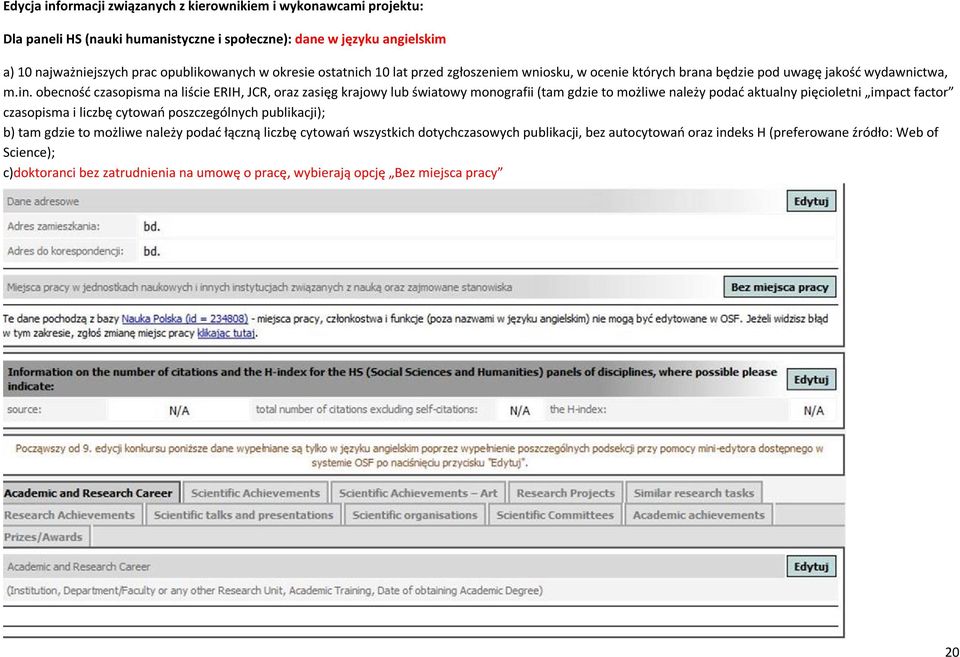The height and width of the screenshot is (657, 960).
Task: Click the 'Dane adresowe' header text
Action: pos(43,201)
